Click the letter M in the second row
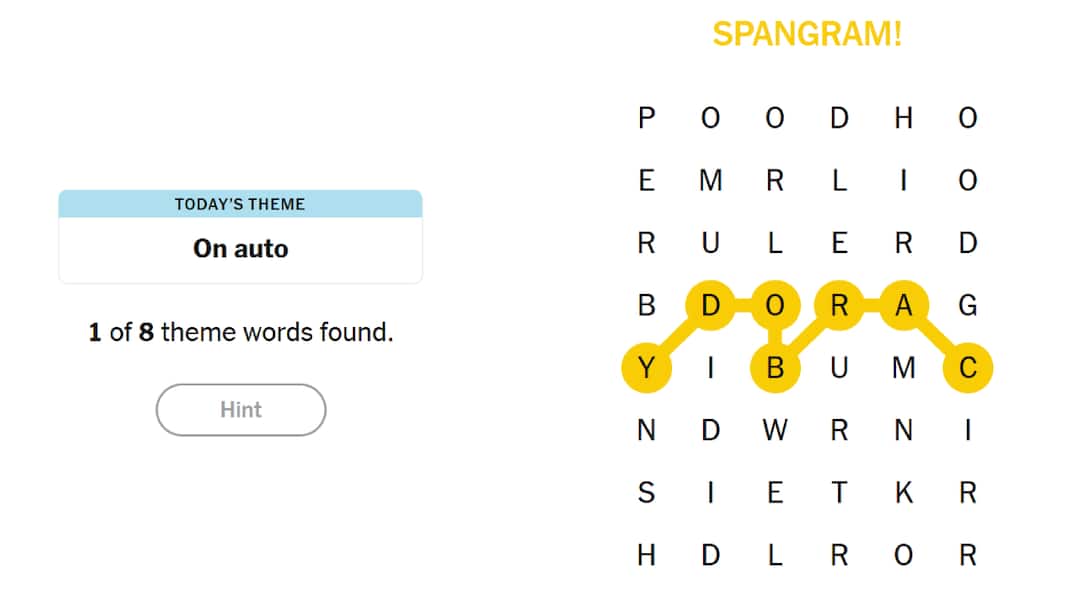 (x=711, y=181)
